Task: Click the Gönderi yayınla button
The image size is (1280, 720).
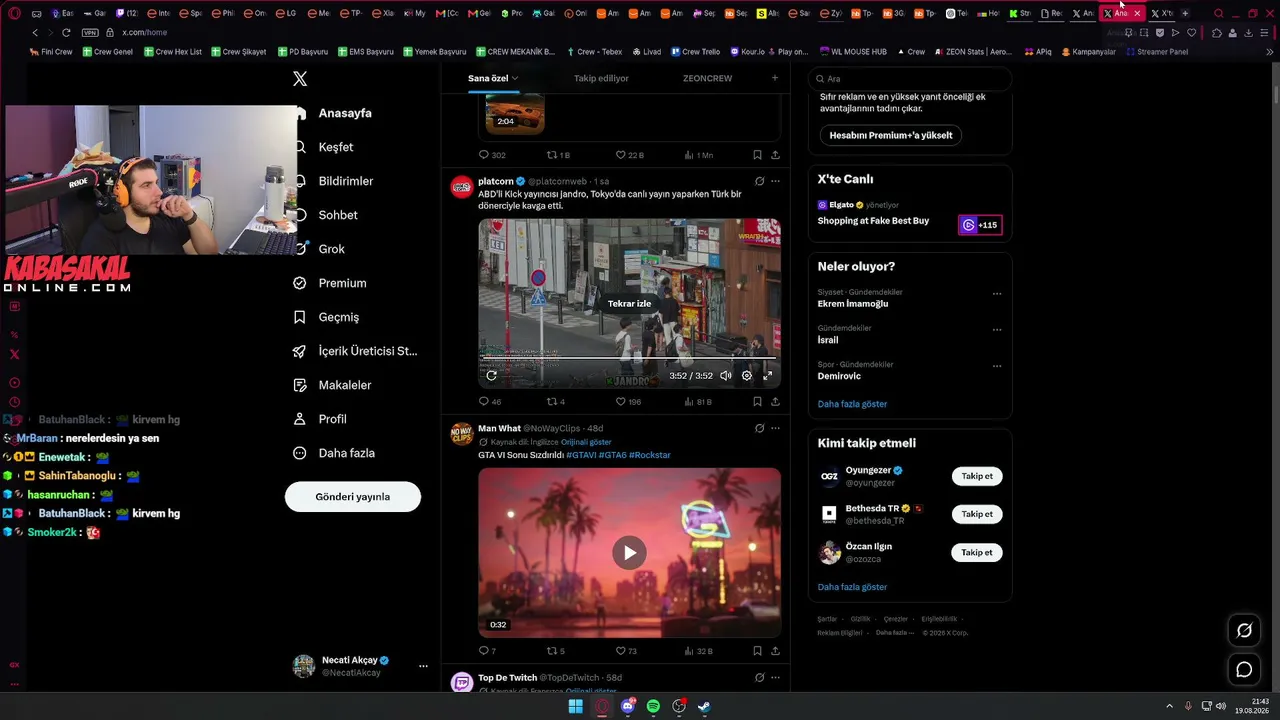Action: (x=353, y=497)
